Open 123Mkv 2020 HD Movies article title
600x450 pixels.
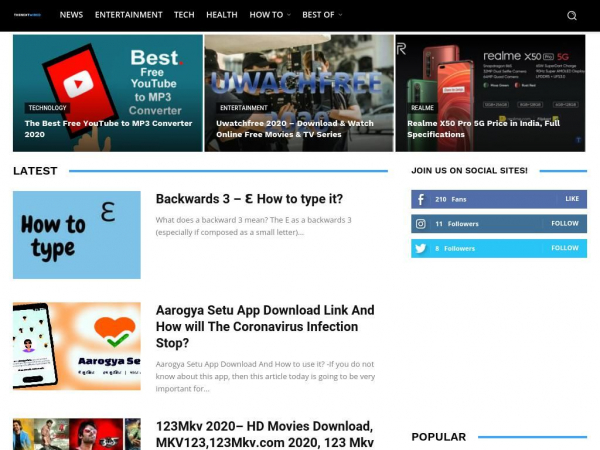click(265, 434)
